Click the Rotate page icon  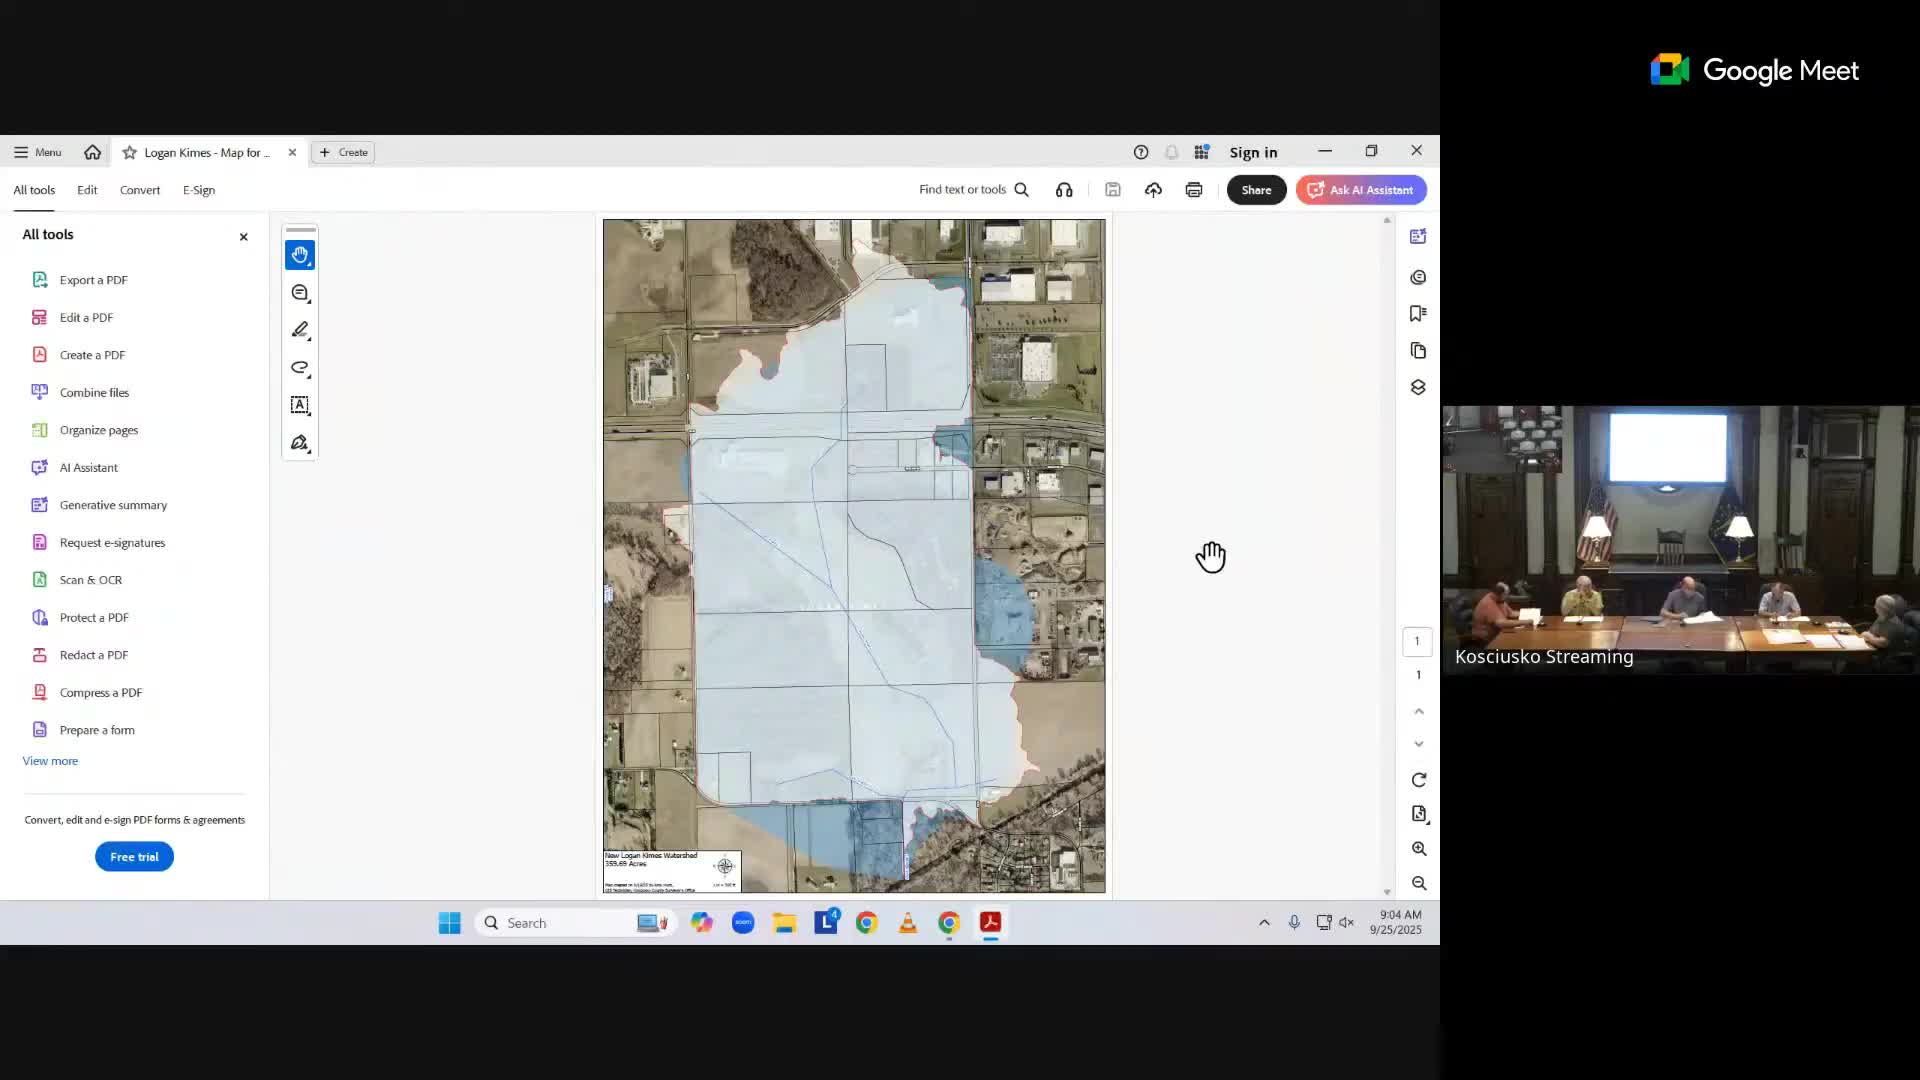1418,780
